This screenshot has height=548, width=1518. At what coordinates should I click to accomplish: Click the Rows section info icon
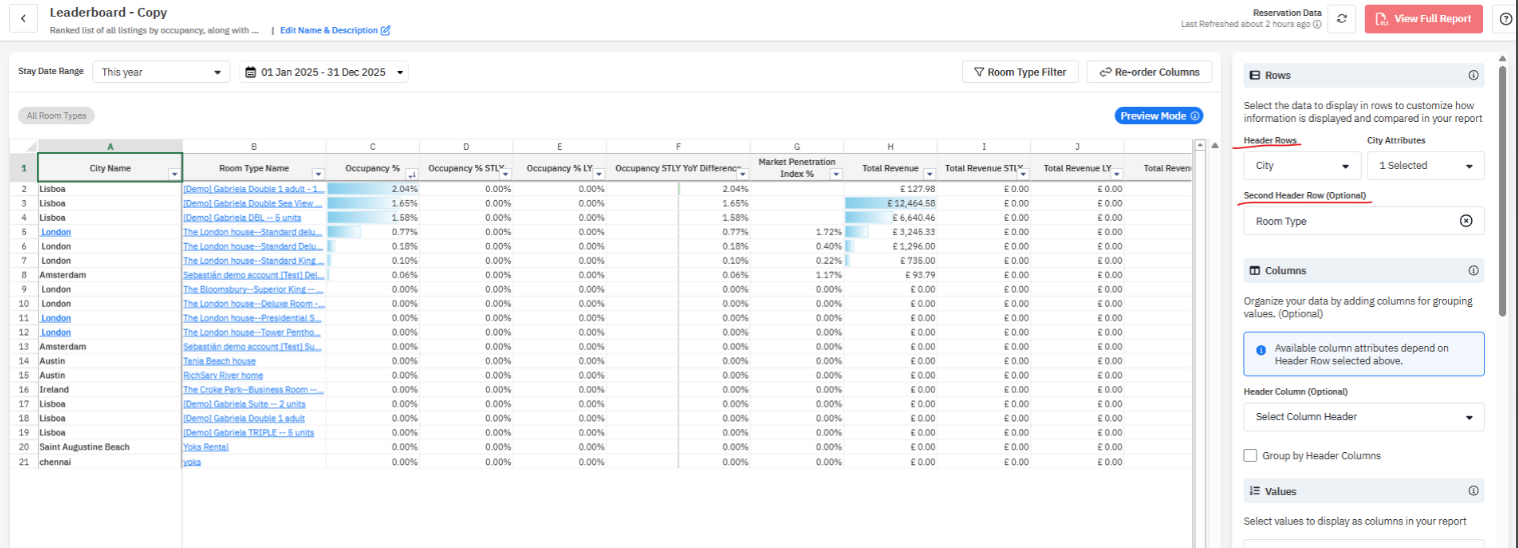tap(1472, 75)
